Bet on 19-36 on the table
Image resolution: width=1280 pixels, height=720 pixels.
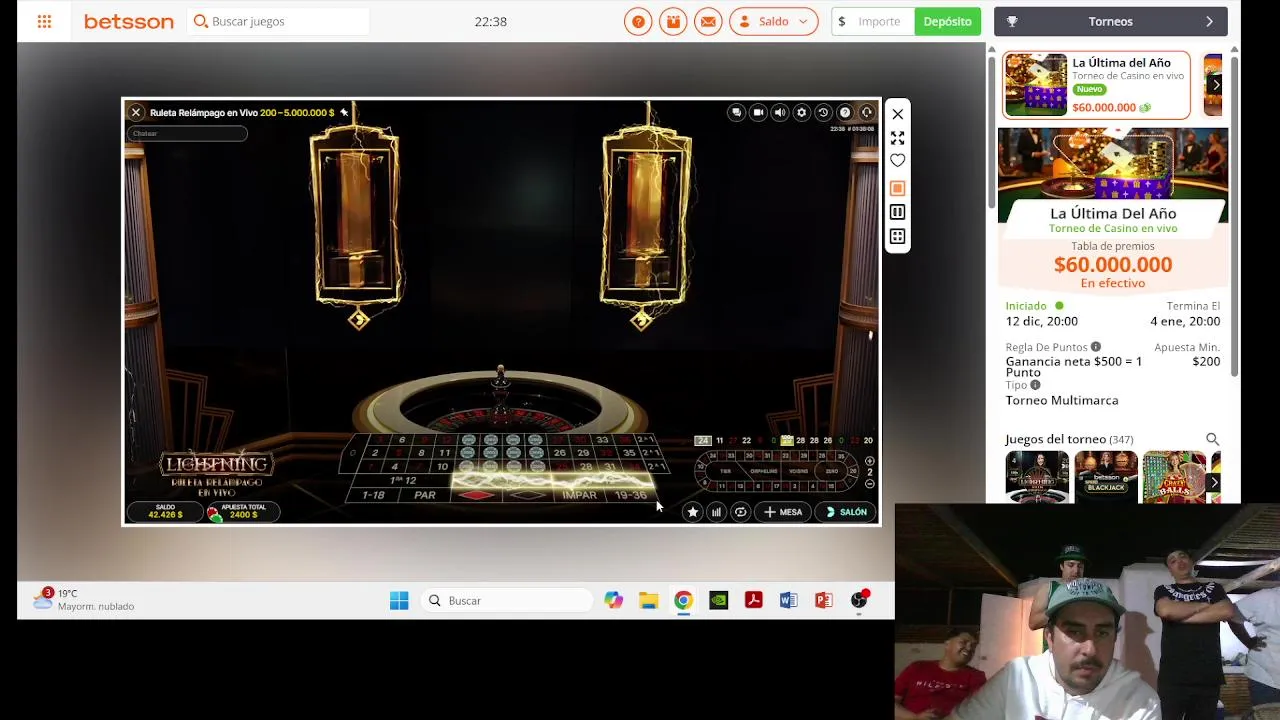[x=631, y=495]
